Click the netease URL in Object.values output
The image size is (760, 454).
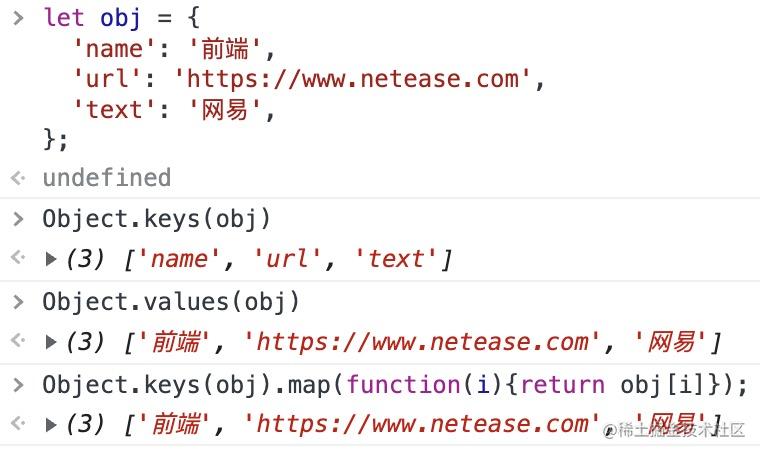tap(421, 342)
